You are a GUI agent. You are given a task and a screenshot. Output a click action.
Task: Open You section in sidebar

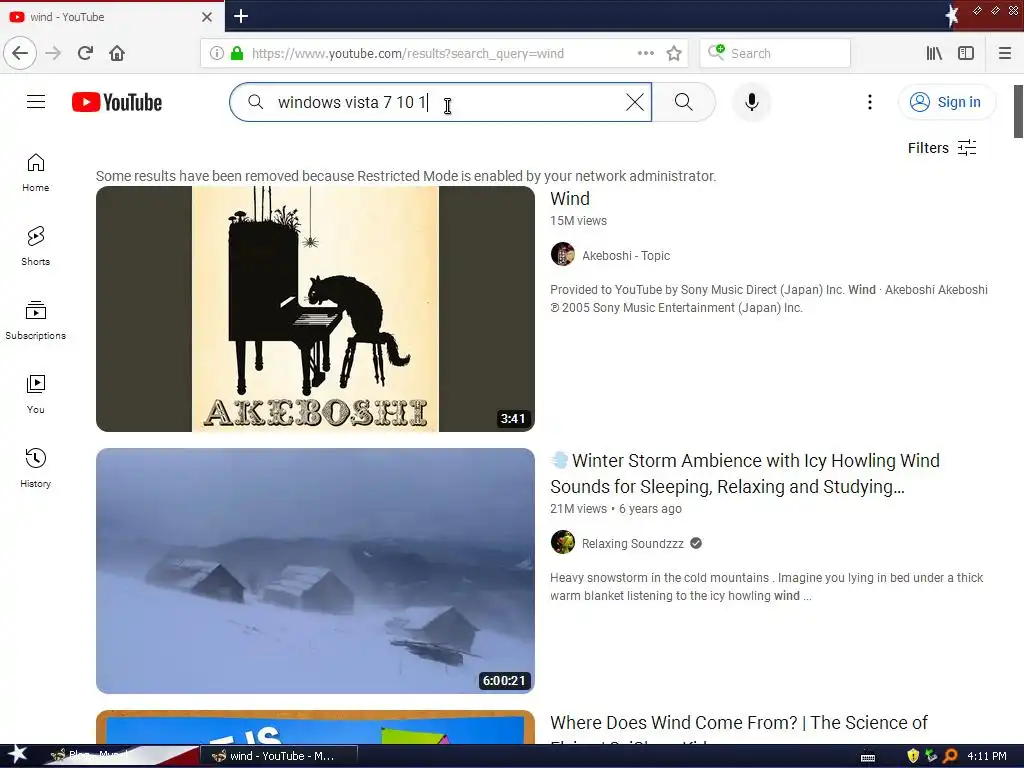click(x=36, y=394)
